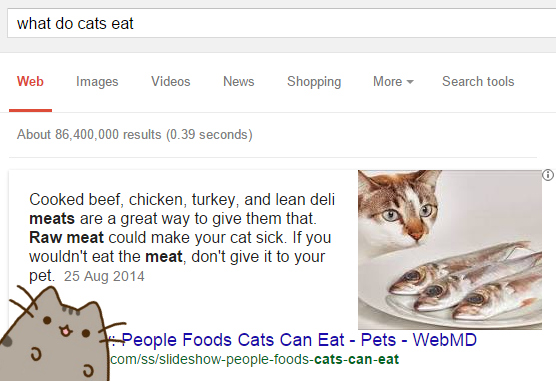Click the info icon beside the featured snippet
556x381 pixels.
point(548,175)
